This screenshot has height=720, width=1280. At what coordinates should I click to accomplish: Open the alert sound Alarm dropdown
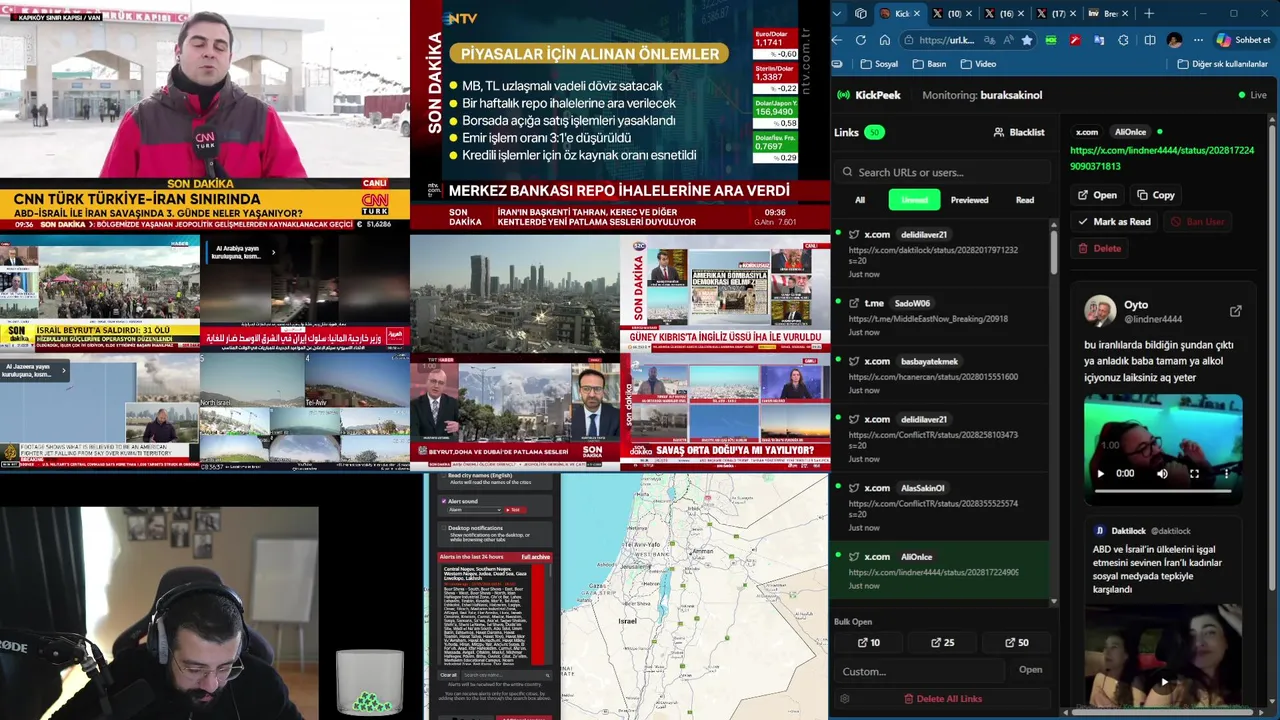tap(474, 510)
